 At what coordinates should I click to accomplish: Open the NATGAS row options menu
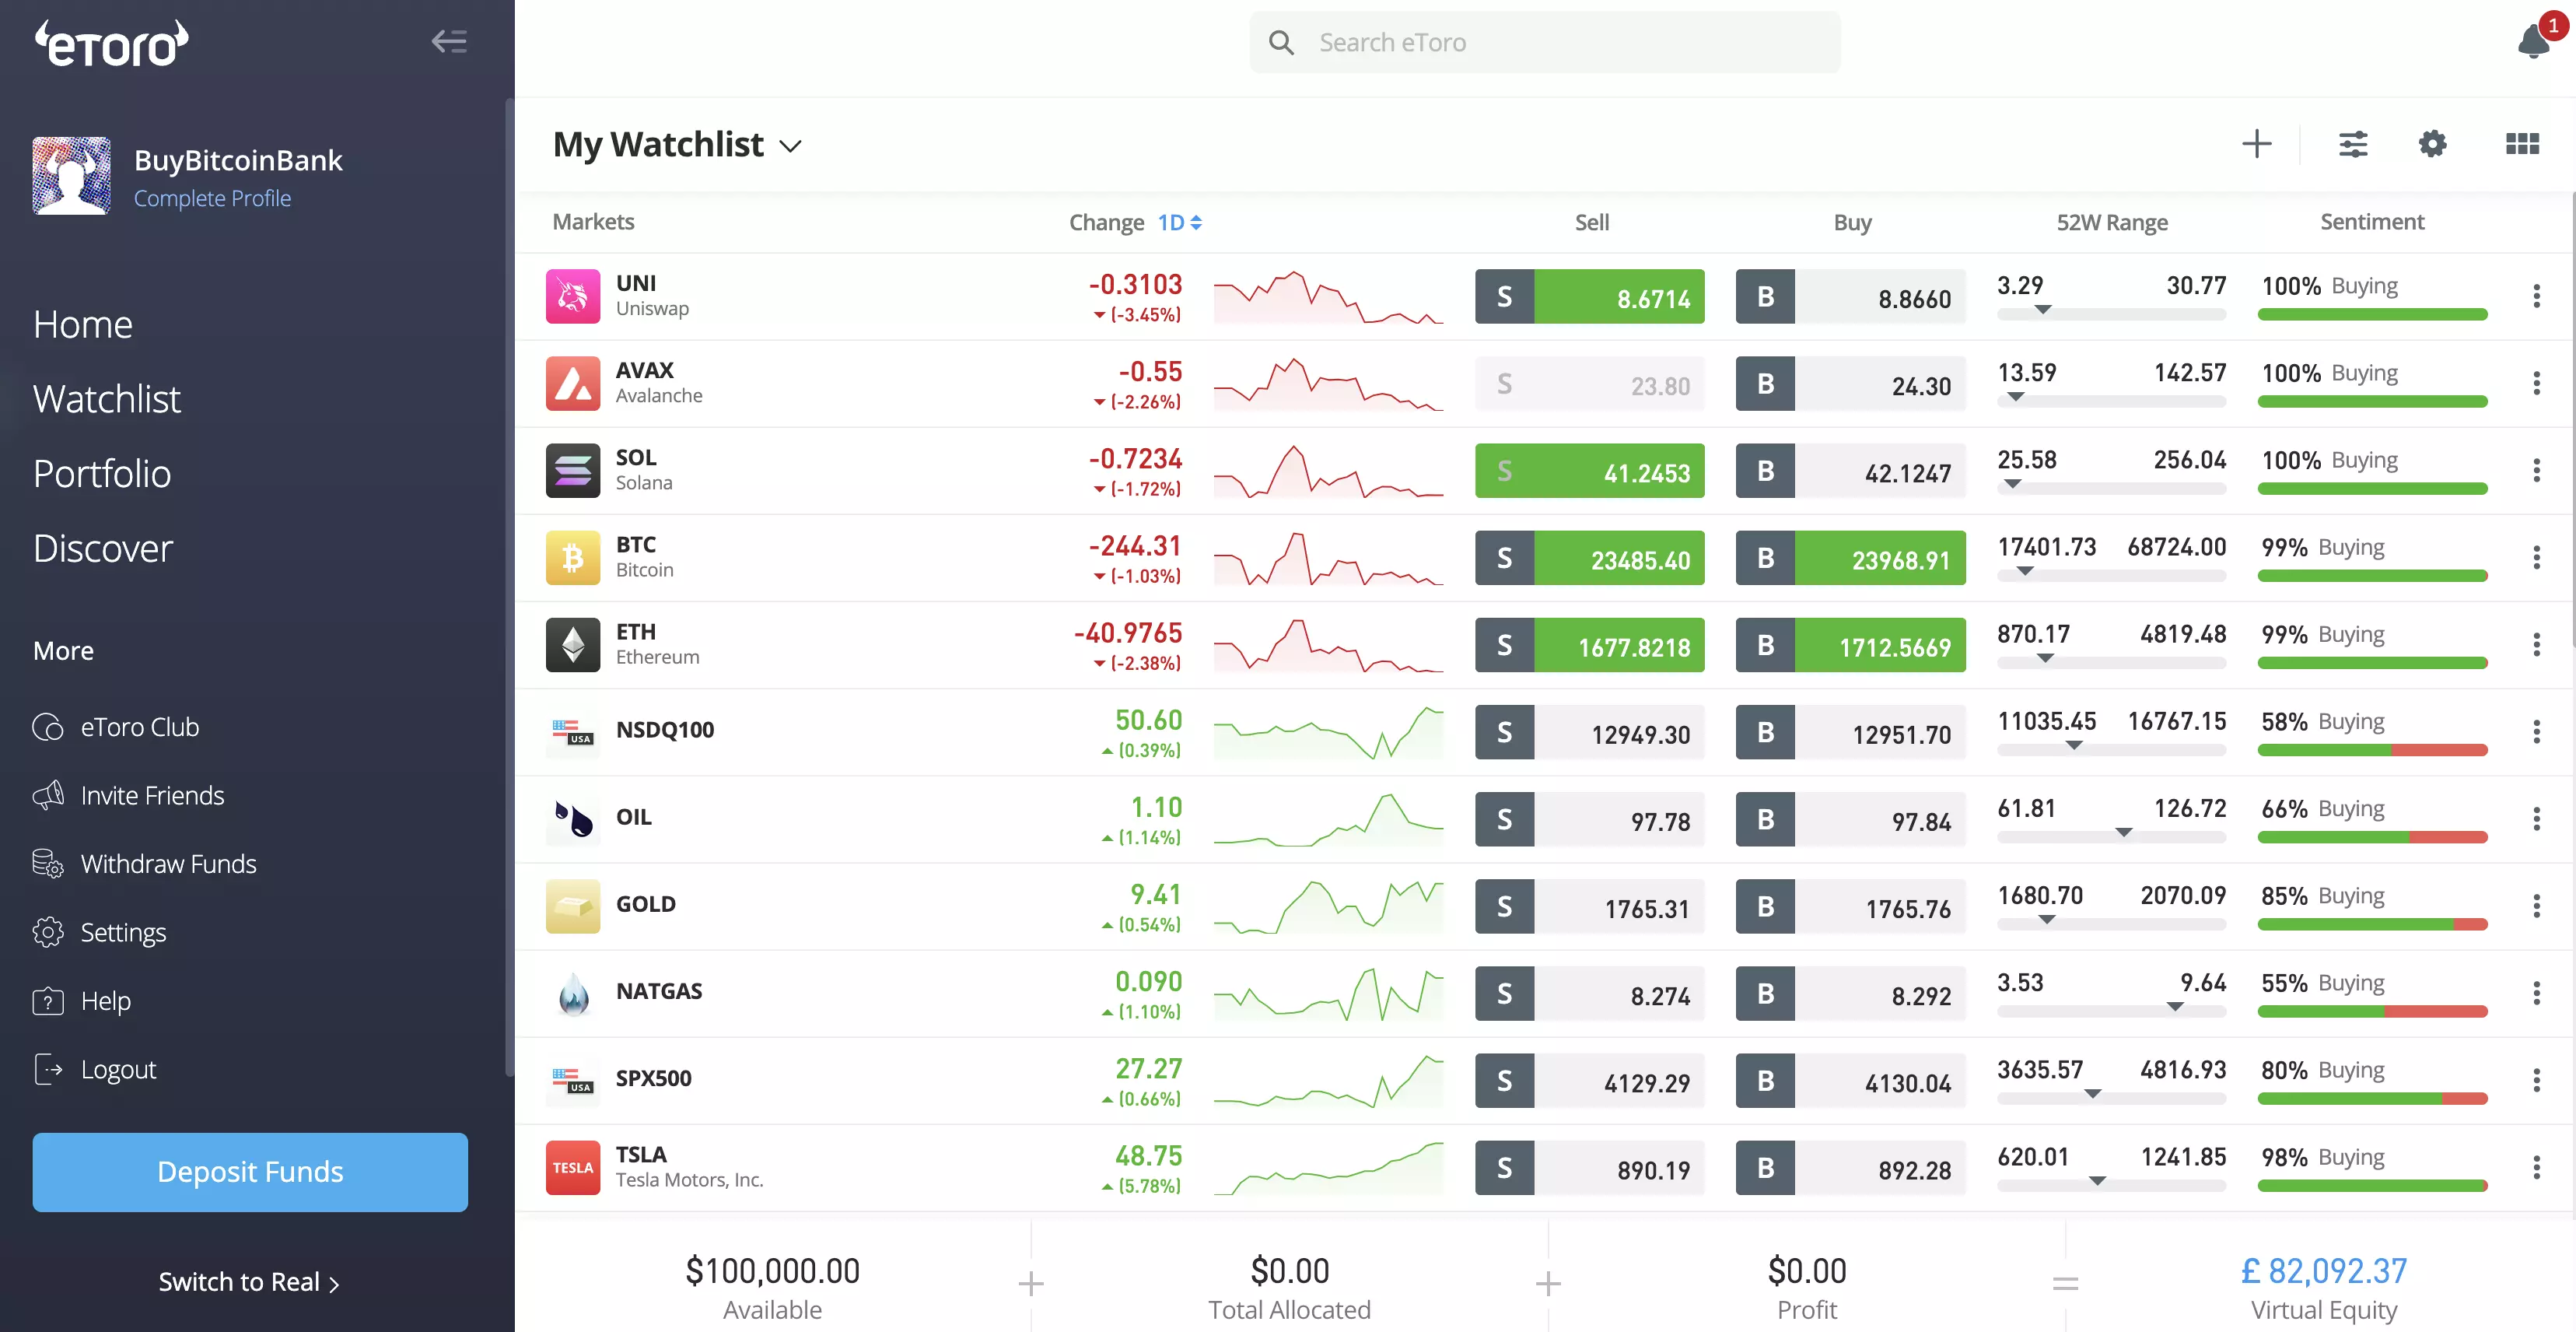pos(2536,992)
